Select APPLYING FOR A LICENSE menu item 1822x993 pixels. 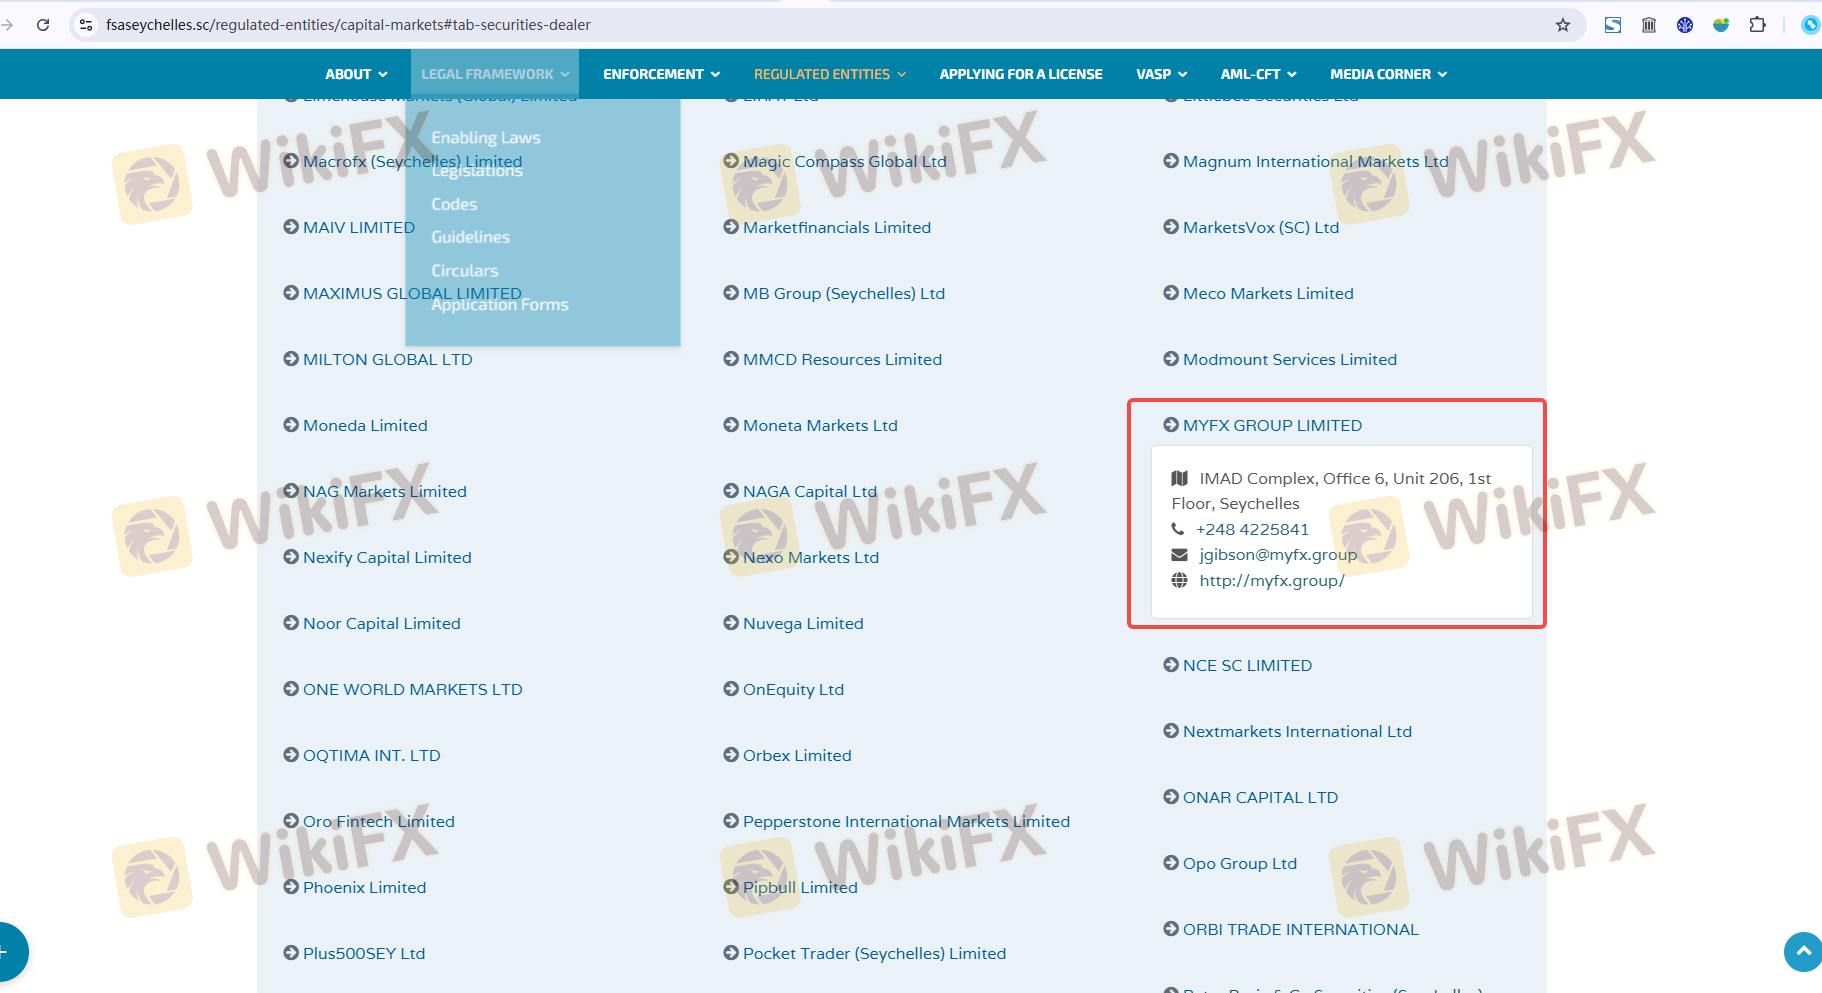click(1020, 74)
